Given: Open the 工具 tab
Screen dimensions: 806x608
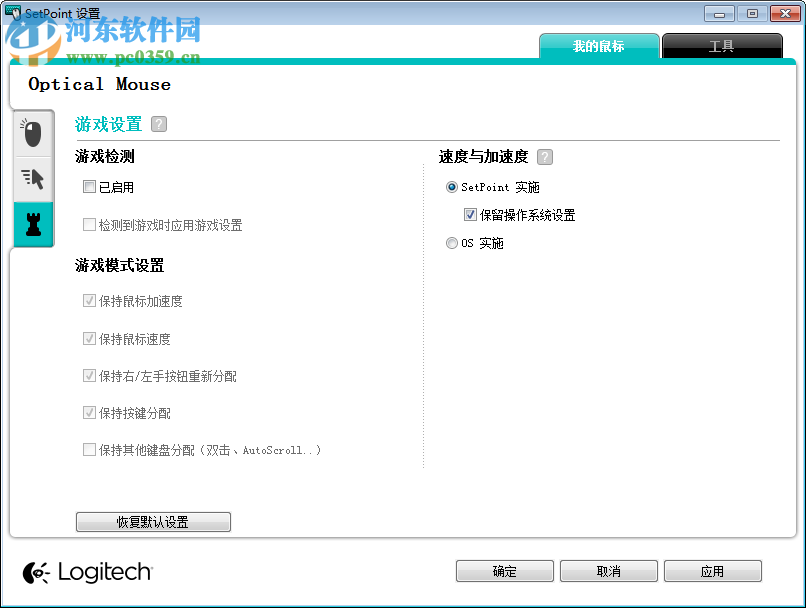Looking at the screenshot, I should pyautogui.click(x=722, y=45).
